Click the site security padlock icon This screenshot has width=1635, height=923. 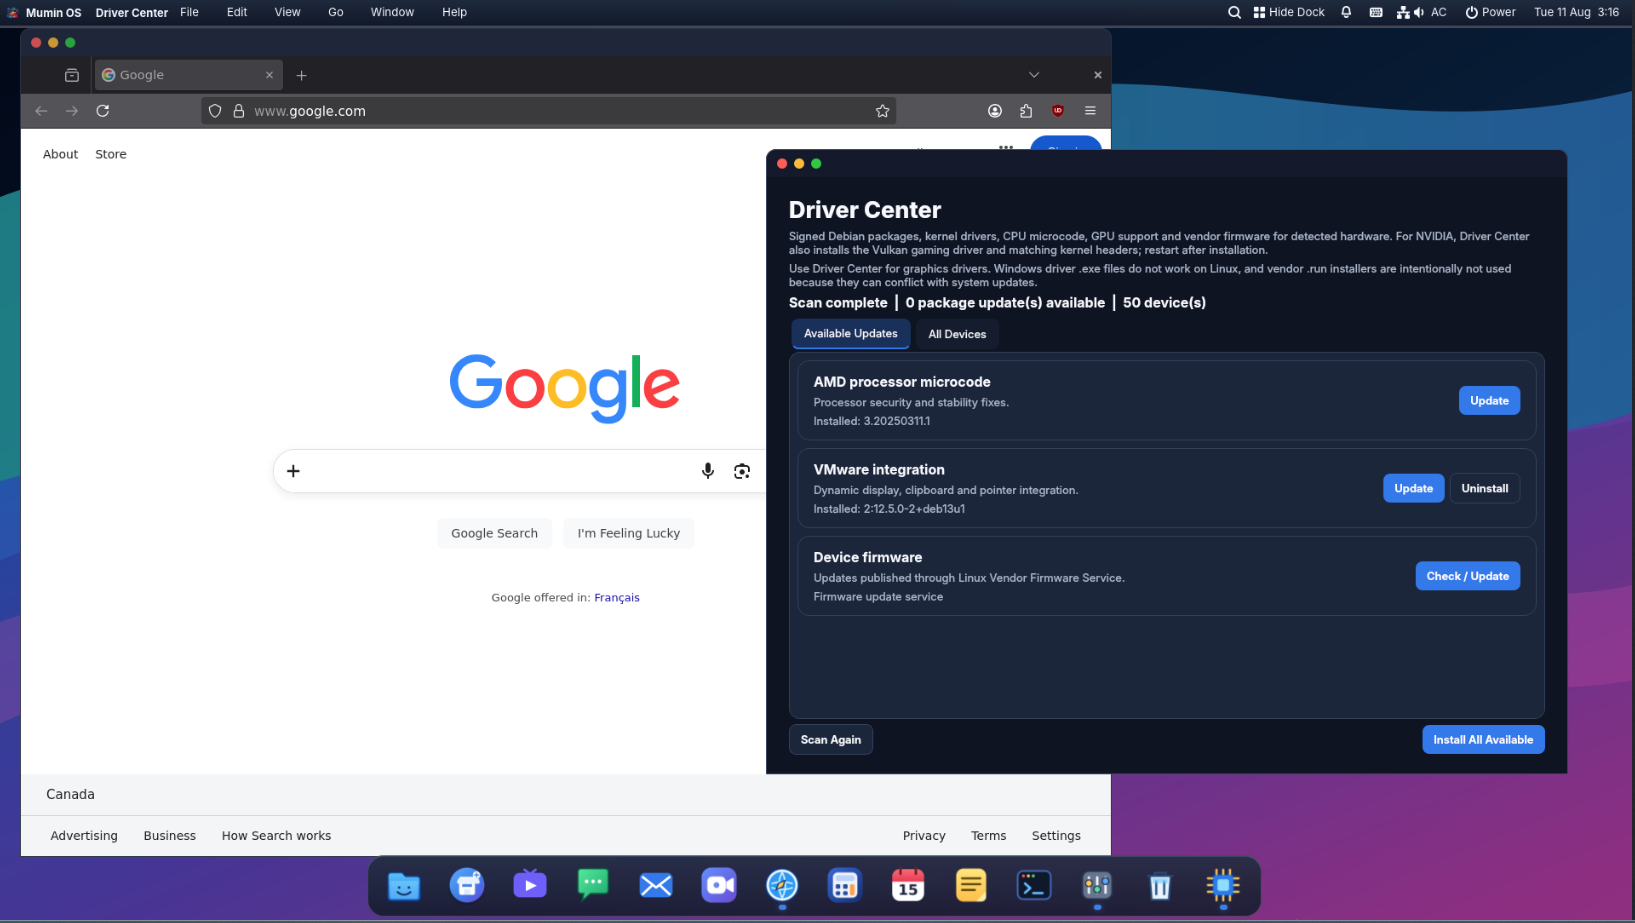coord(239,111)
